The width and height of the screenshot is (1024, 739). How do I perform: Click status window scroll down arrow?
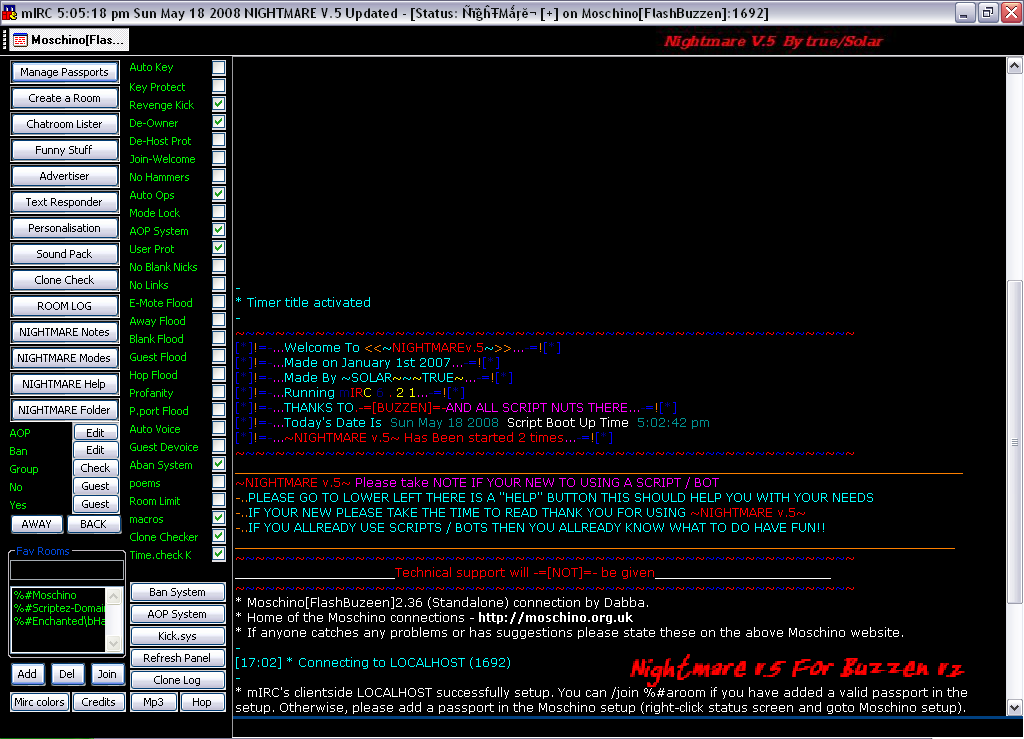pos(1014,707)
